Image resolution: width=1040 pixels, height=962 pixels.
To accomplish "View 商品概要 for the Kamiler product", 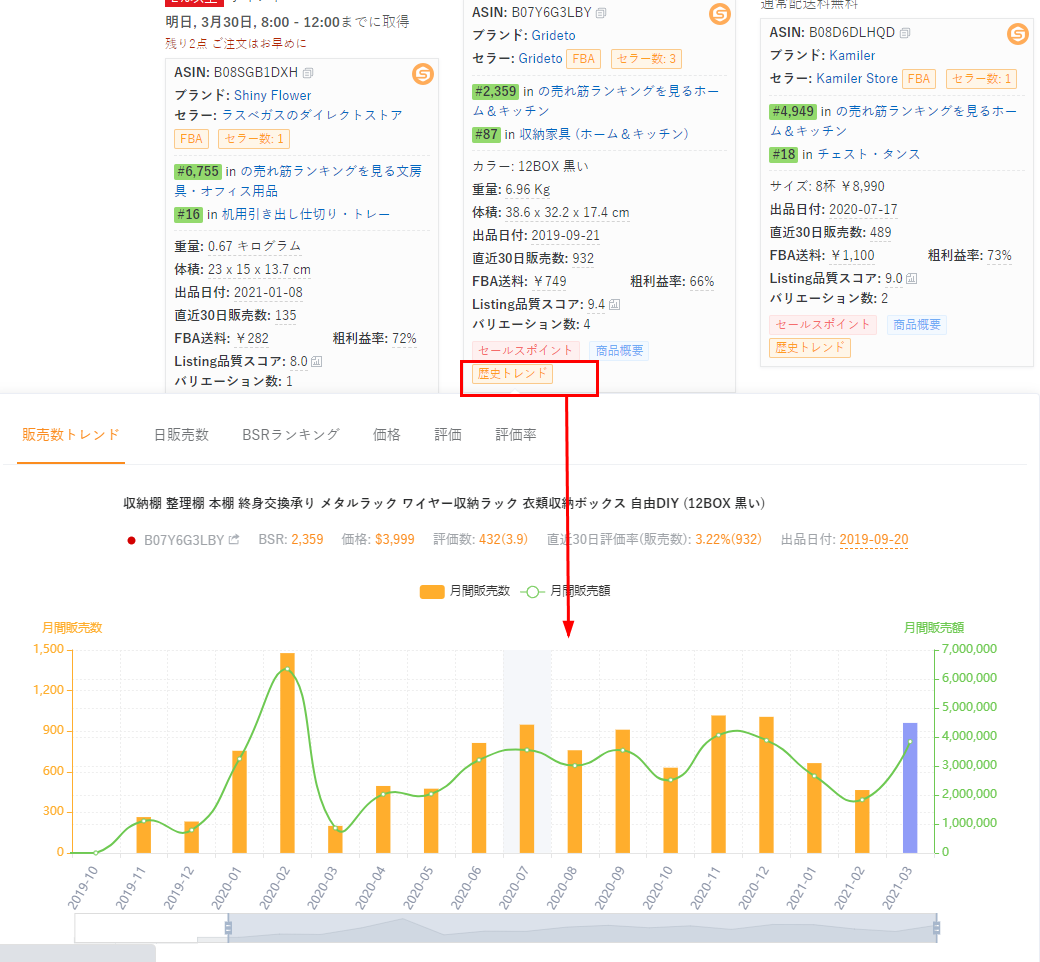I will 917,324.
